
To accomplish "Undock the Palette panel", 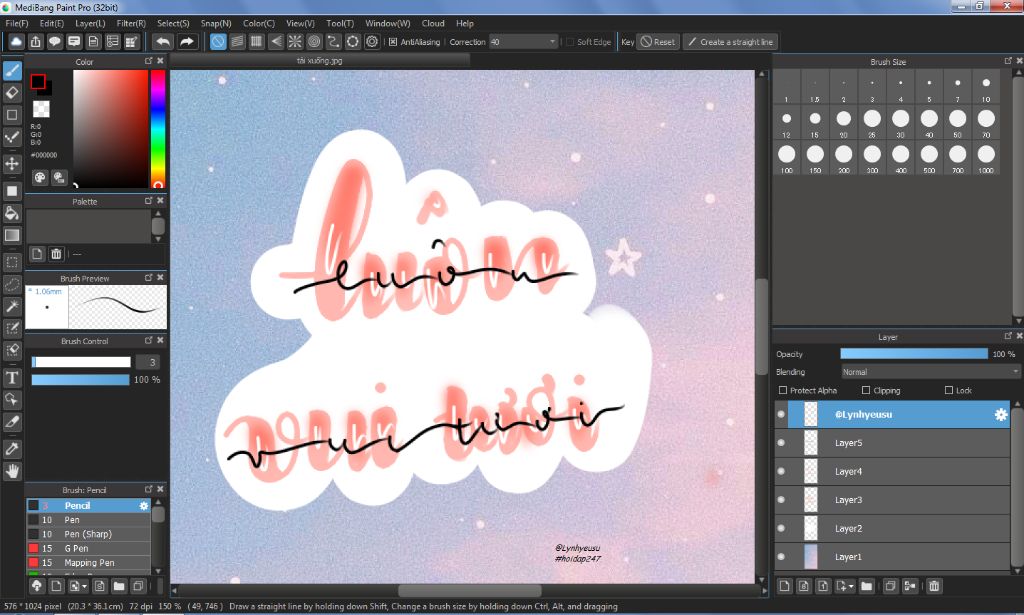I will 148,200.
